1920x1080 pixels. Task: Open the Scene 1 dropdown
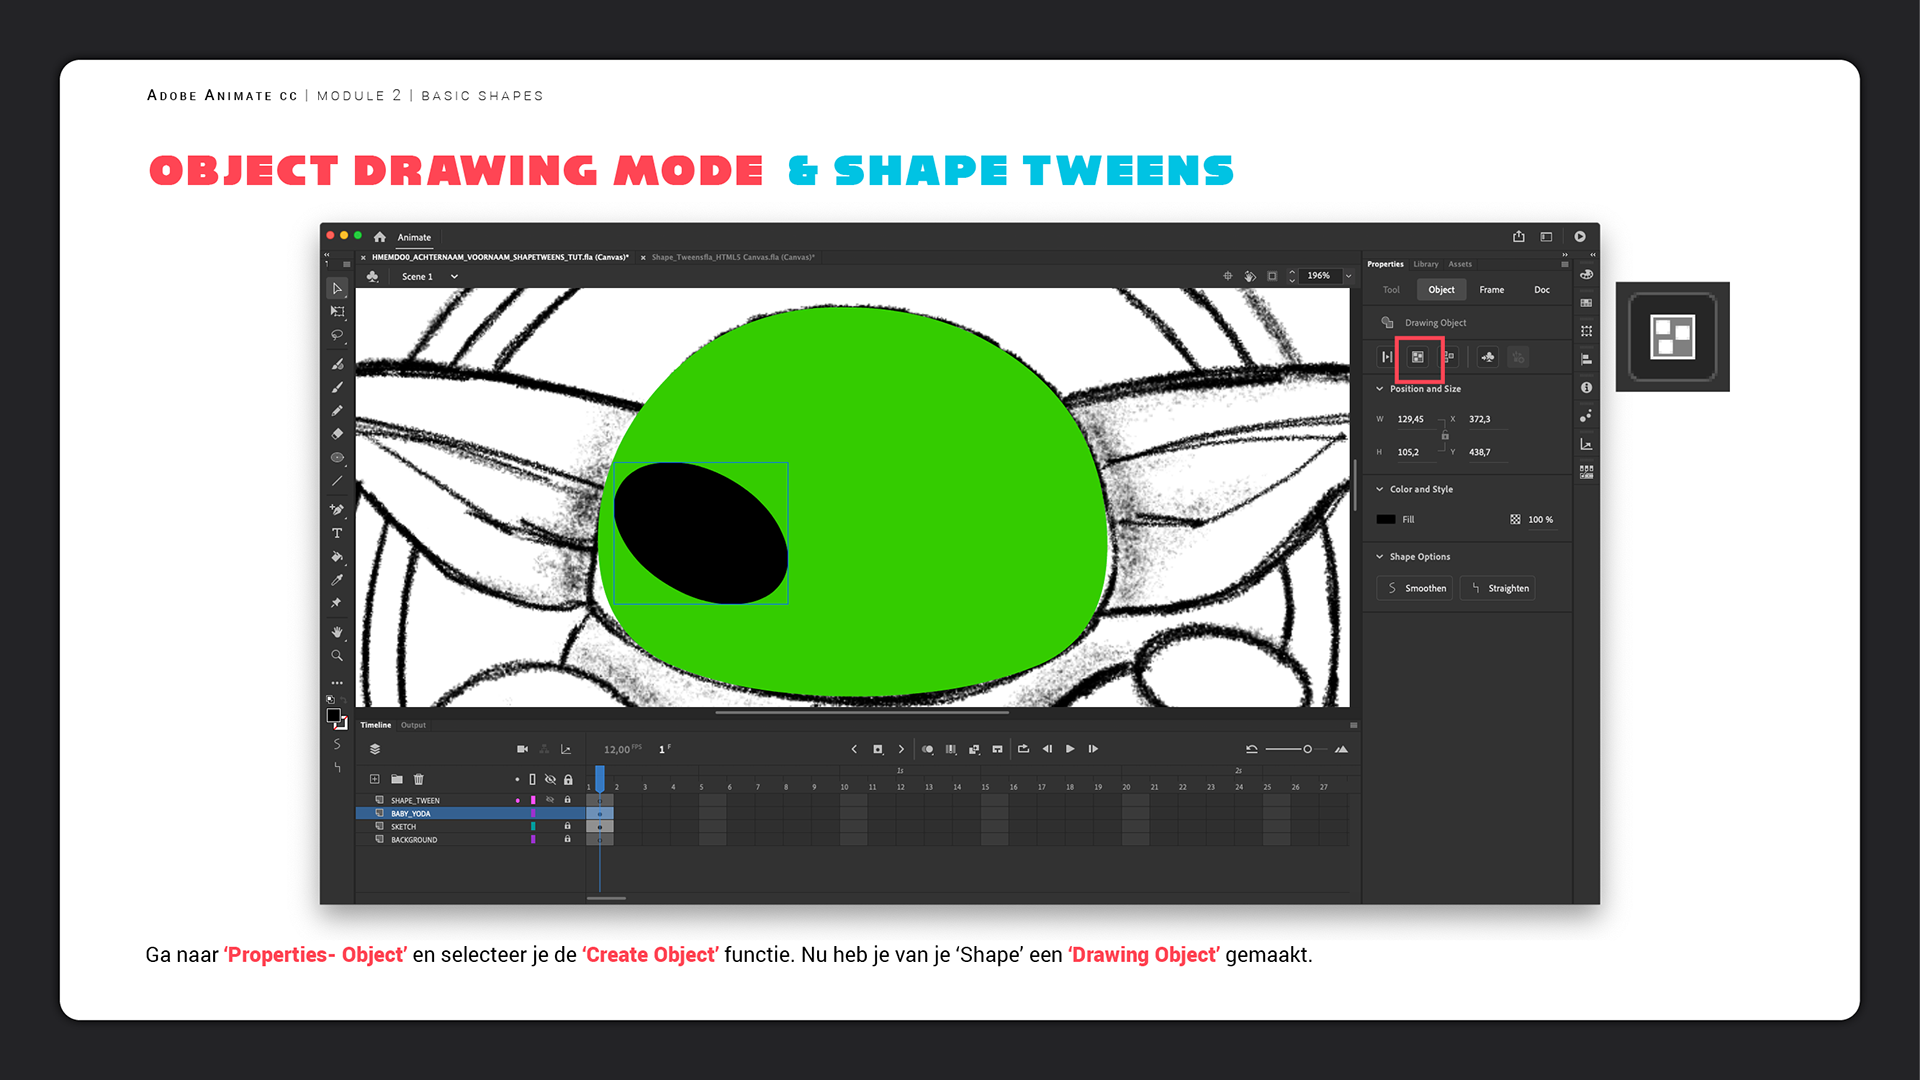(x=454, y=277)
